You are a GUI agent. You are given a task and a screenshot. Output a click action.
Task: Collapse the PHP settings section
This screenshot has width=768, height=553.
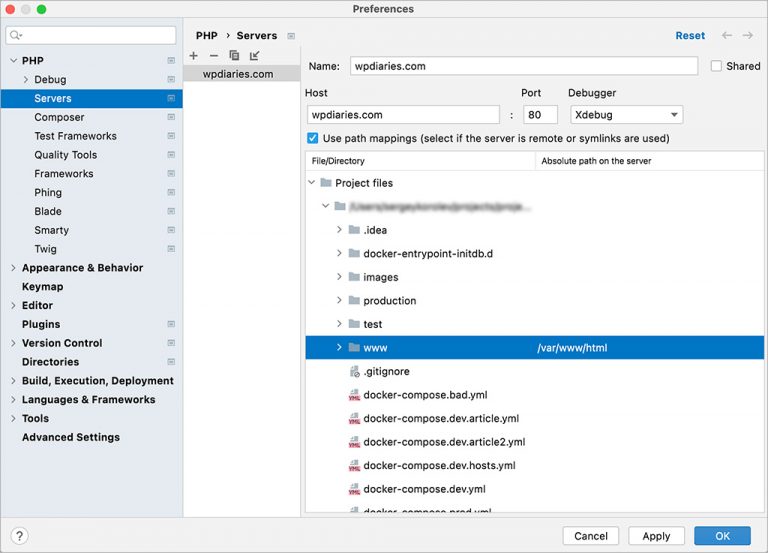[14, 60]
